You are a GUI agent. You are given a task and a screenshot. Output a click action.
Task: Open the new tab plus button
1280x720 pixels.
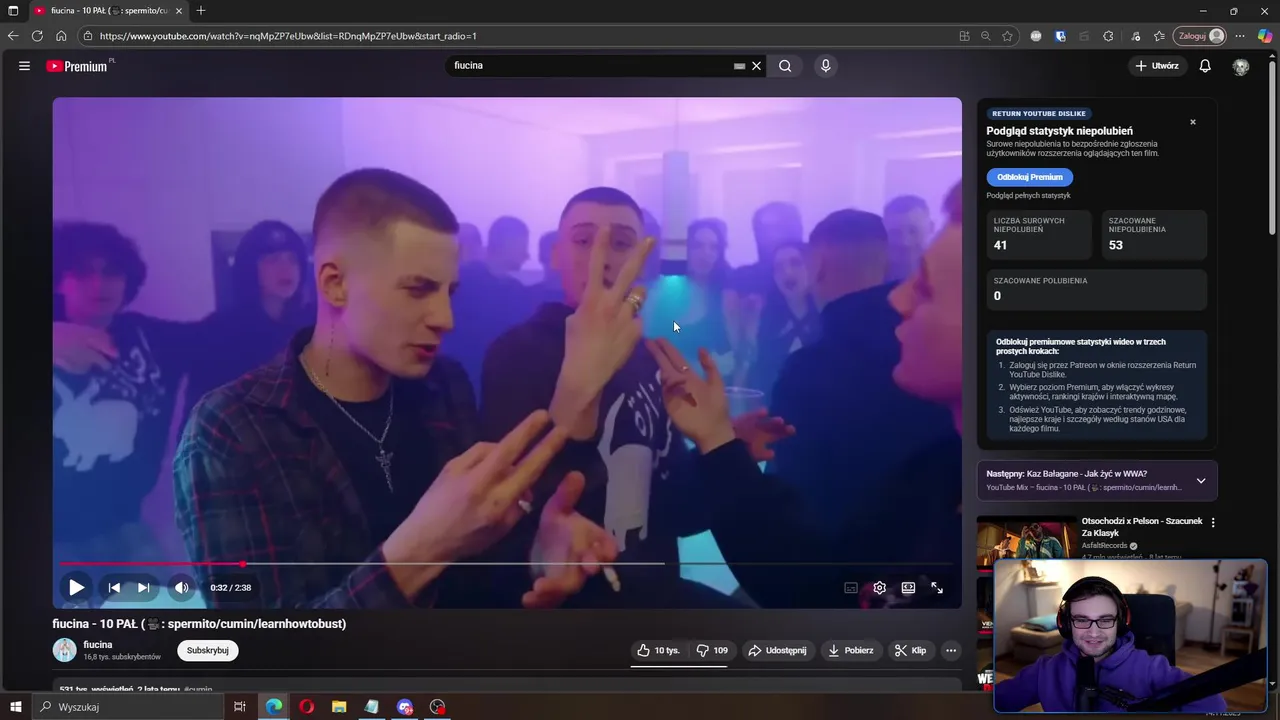(x=201, y=11)
